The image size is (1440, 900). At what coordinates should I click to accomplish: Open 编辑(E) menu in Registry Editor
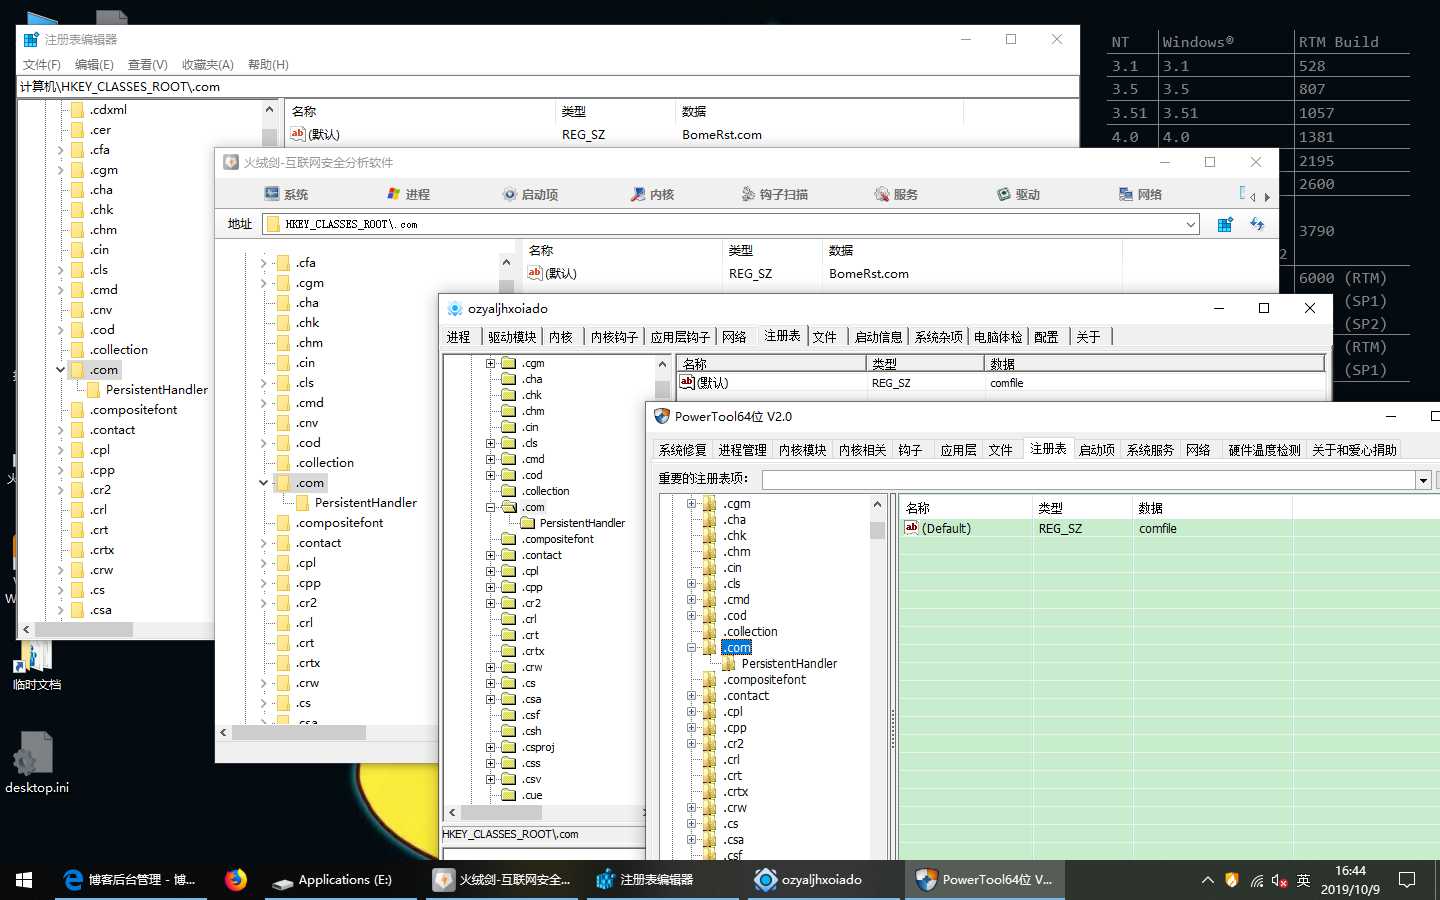pos(94,64)
